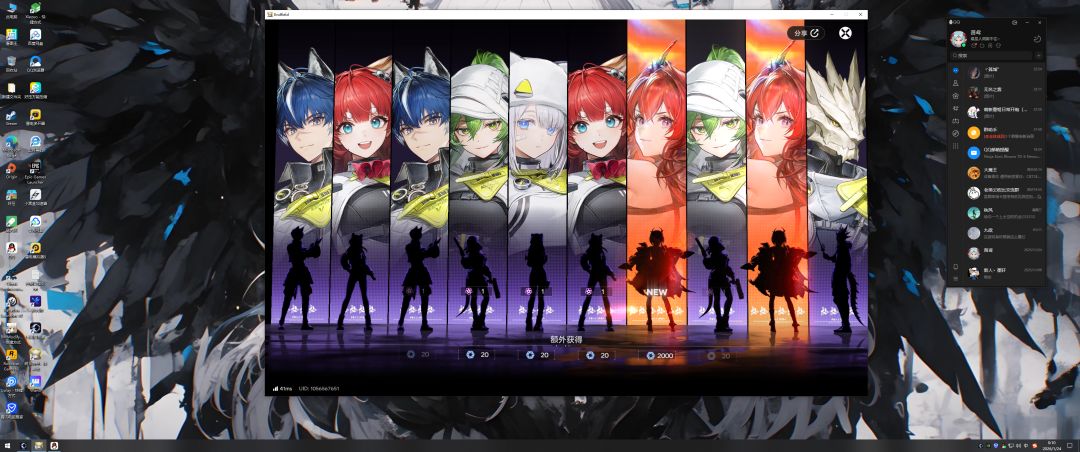Open the Rockstar Games desktop icon

(12, 358)
